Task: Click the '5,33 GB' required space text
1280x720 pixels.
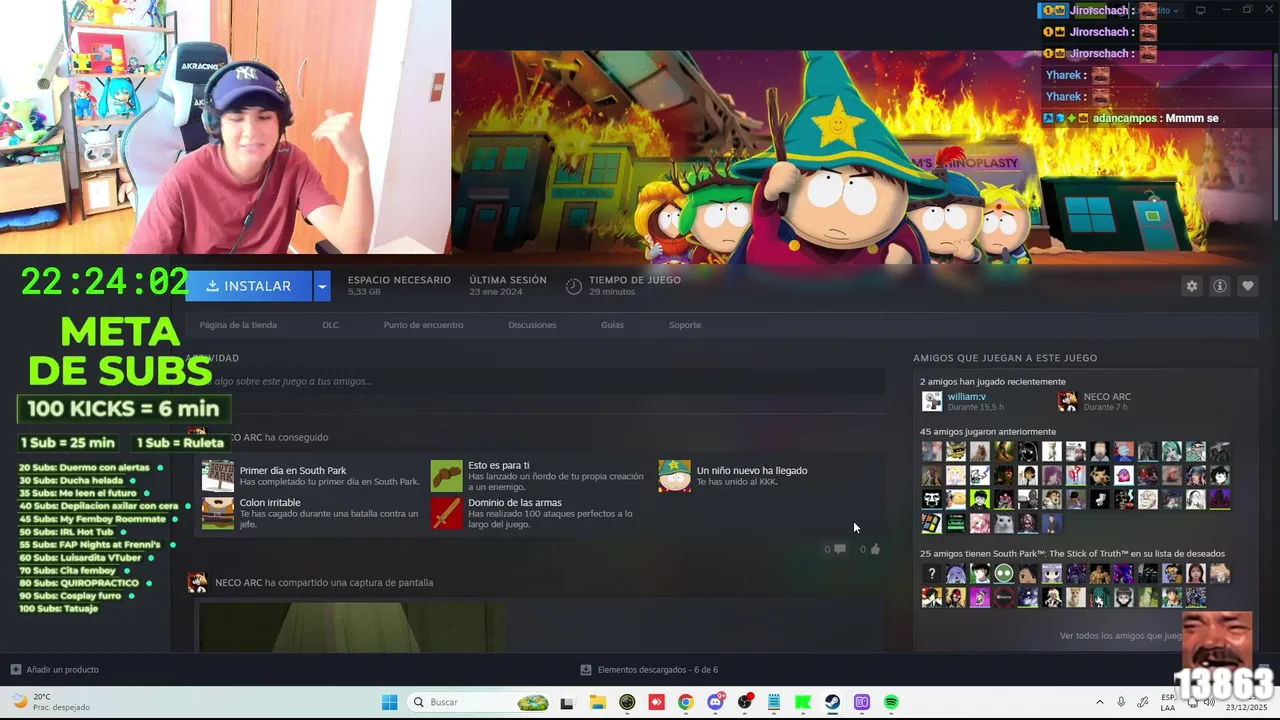Action: (364, 292)
